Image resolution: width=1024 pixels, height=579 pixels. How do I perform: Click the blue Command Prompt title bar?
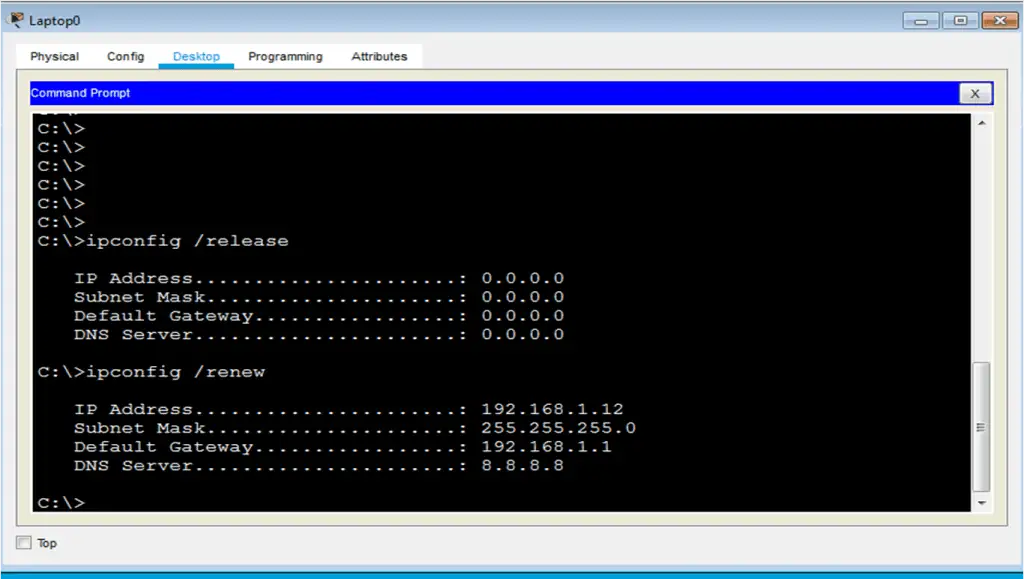coord(490,93)
